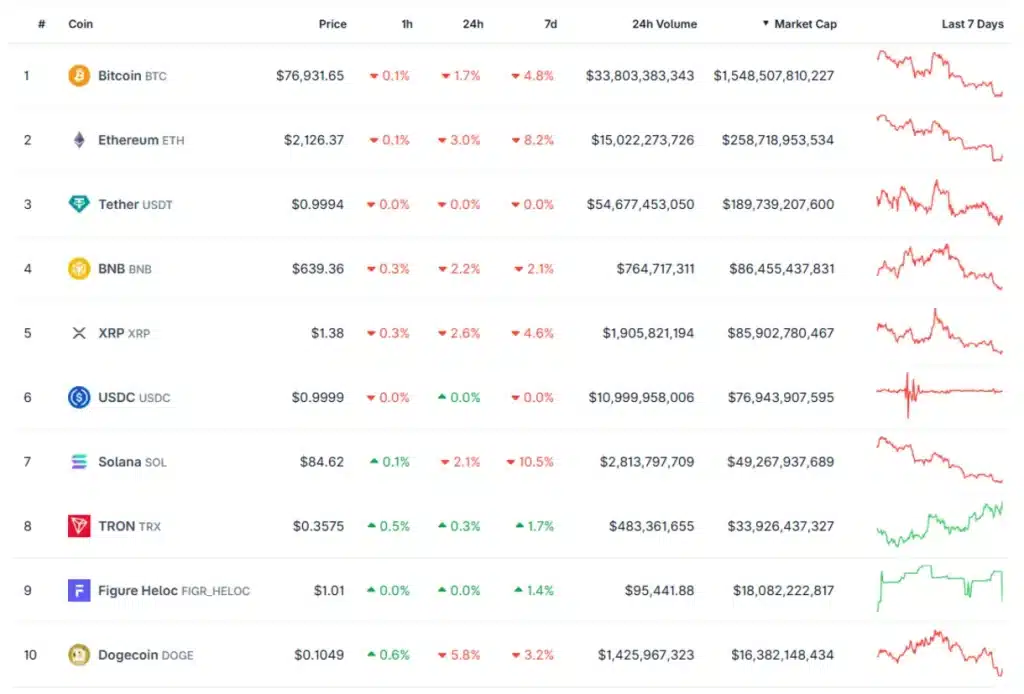Screen dimensions: 1024x694
Task: Sort by Coin column header
Action: [80, 24]
